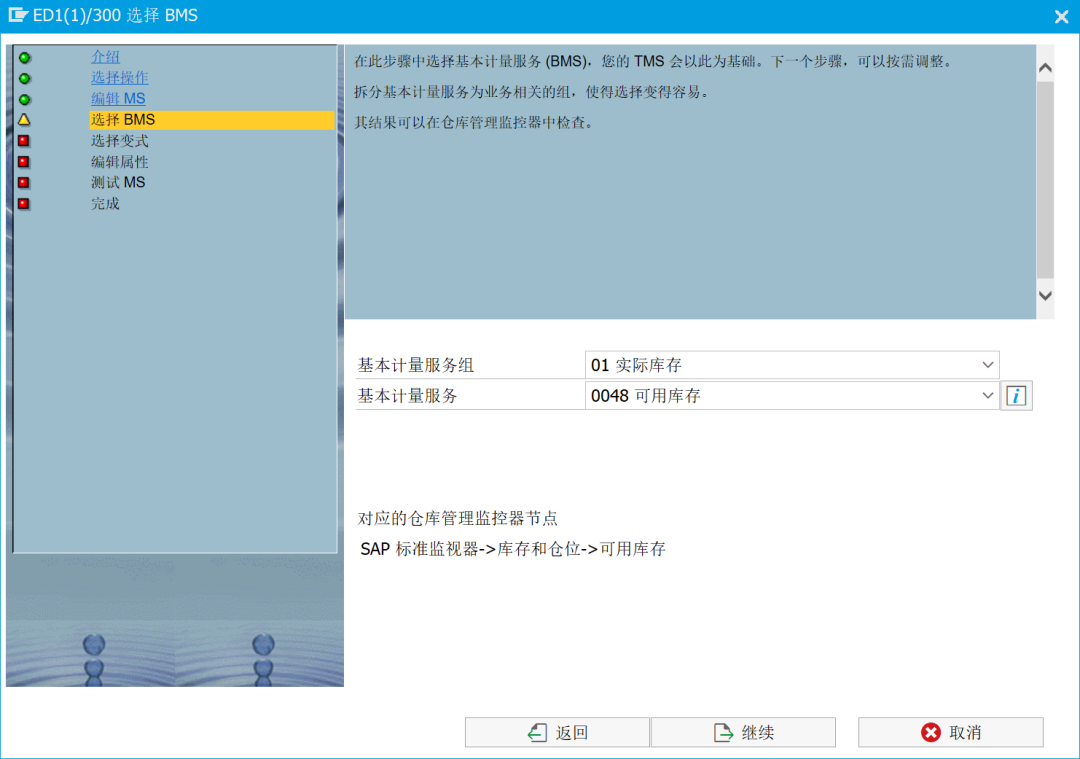
Task: Open the 编辑 MS step link
Action: coord(118,98)
